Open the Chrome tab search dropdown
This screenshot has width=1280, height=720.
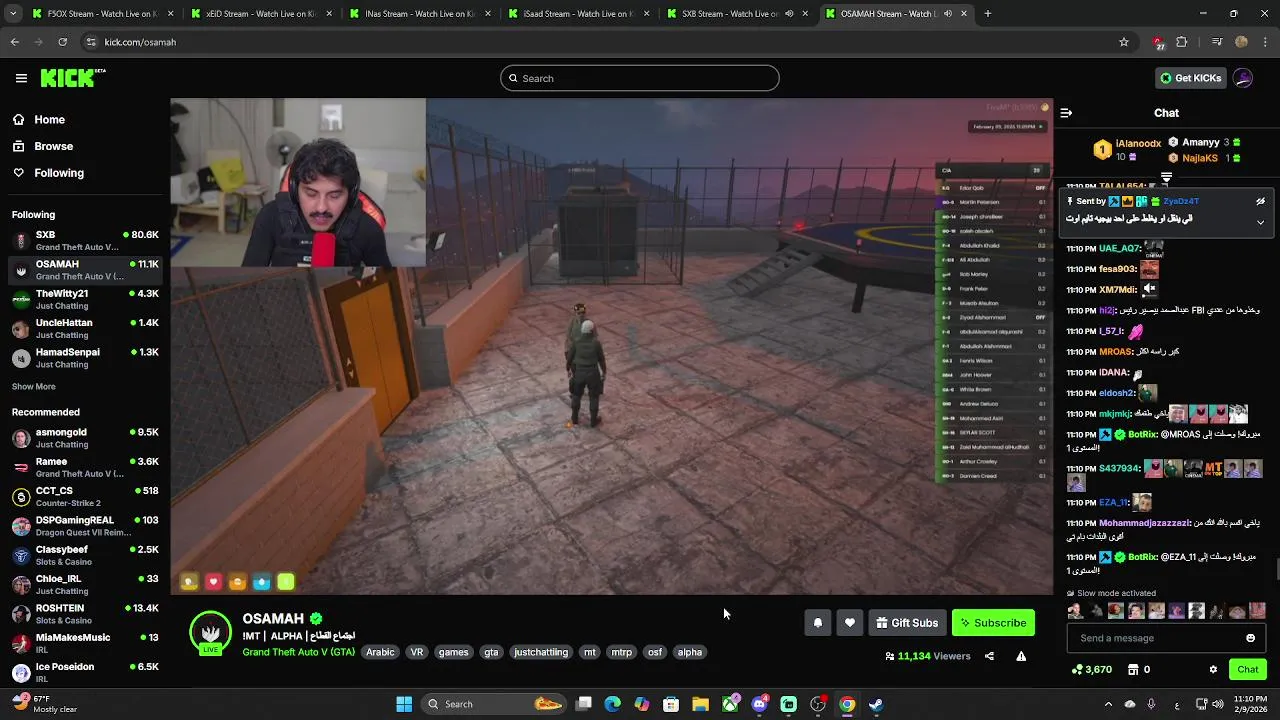point(15,14)
